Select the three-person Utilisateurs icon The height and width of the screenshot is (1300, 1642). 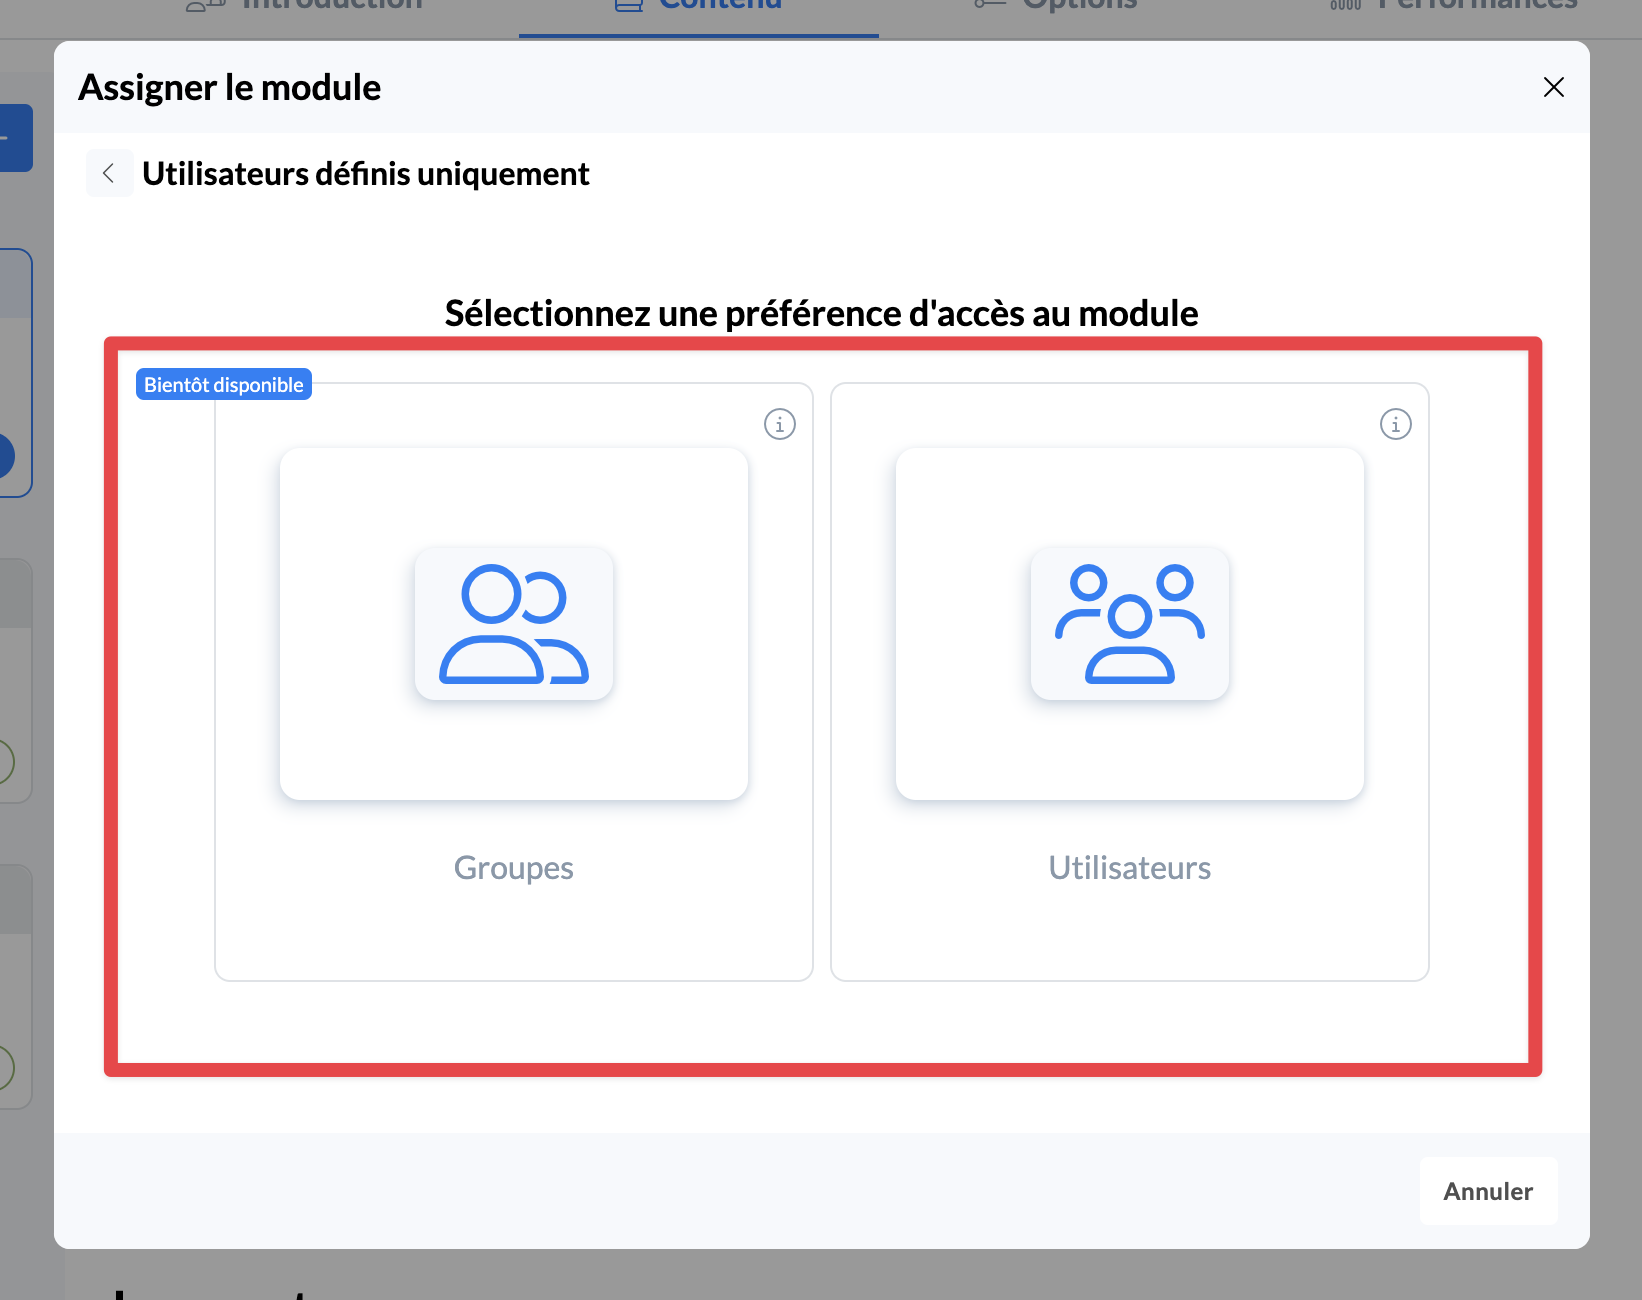[1129, 624]
